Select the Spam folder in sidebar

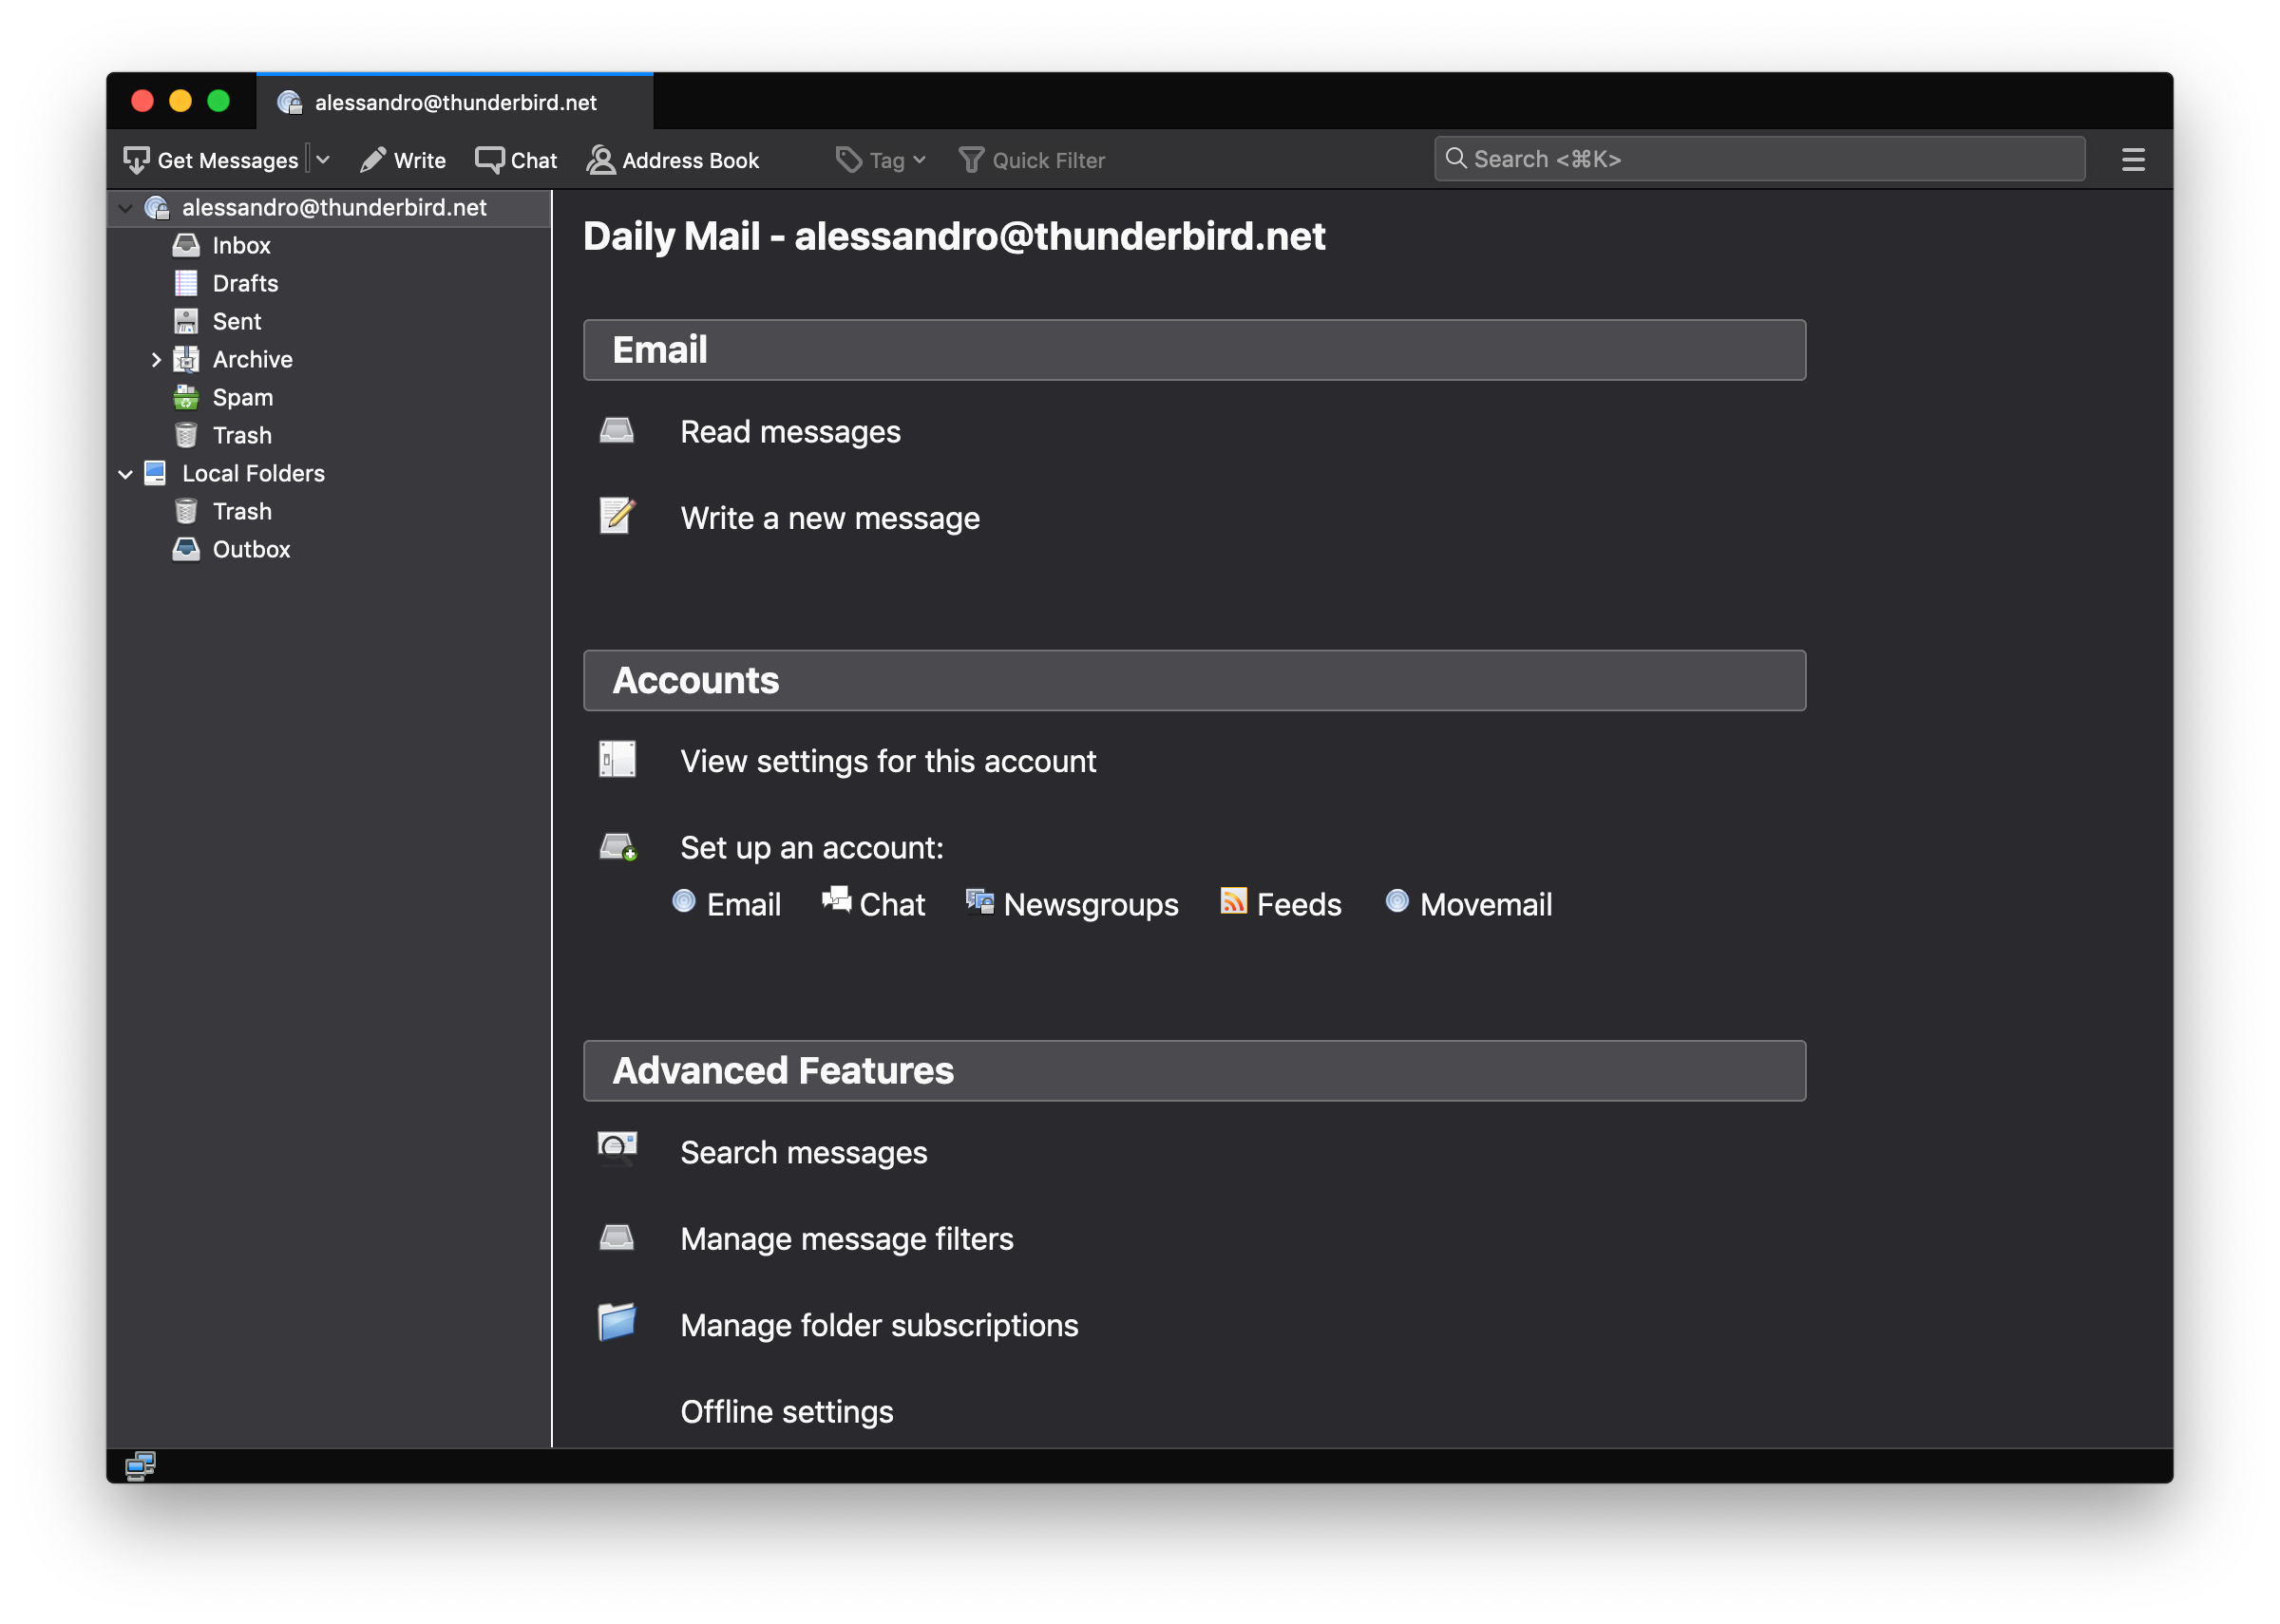coord(241,395)
